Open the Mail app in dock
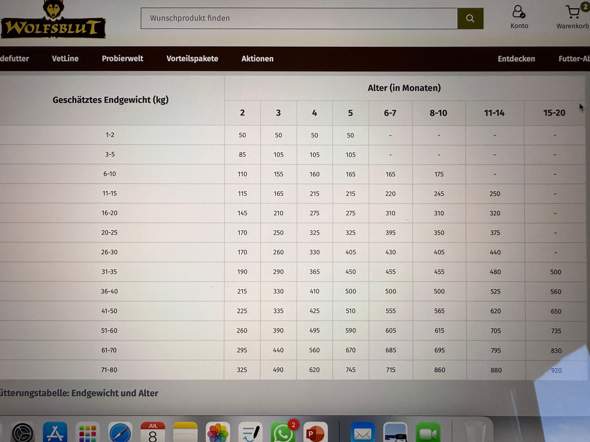The height and width of the screenshot is (442, 590). tap(363, 433)
